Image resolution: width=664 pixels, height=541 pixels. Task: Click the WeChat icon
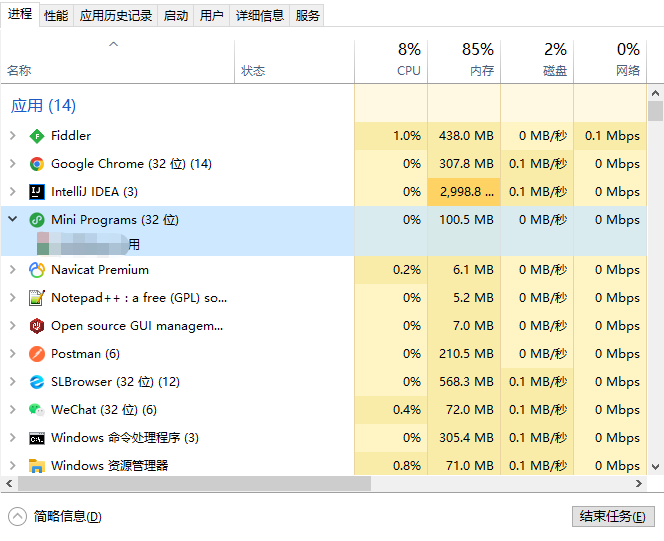coord(37,410)
